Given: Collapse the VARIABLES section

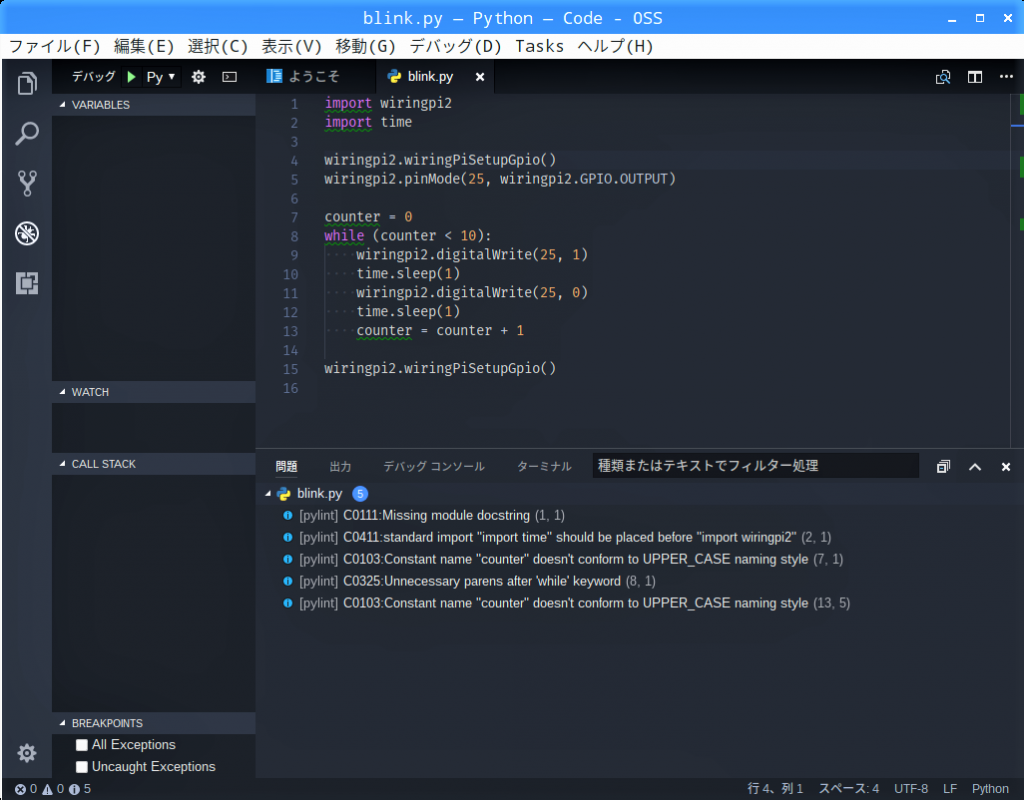Looking at the screenshot, I should [x=153, y=104].
